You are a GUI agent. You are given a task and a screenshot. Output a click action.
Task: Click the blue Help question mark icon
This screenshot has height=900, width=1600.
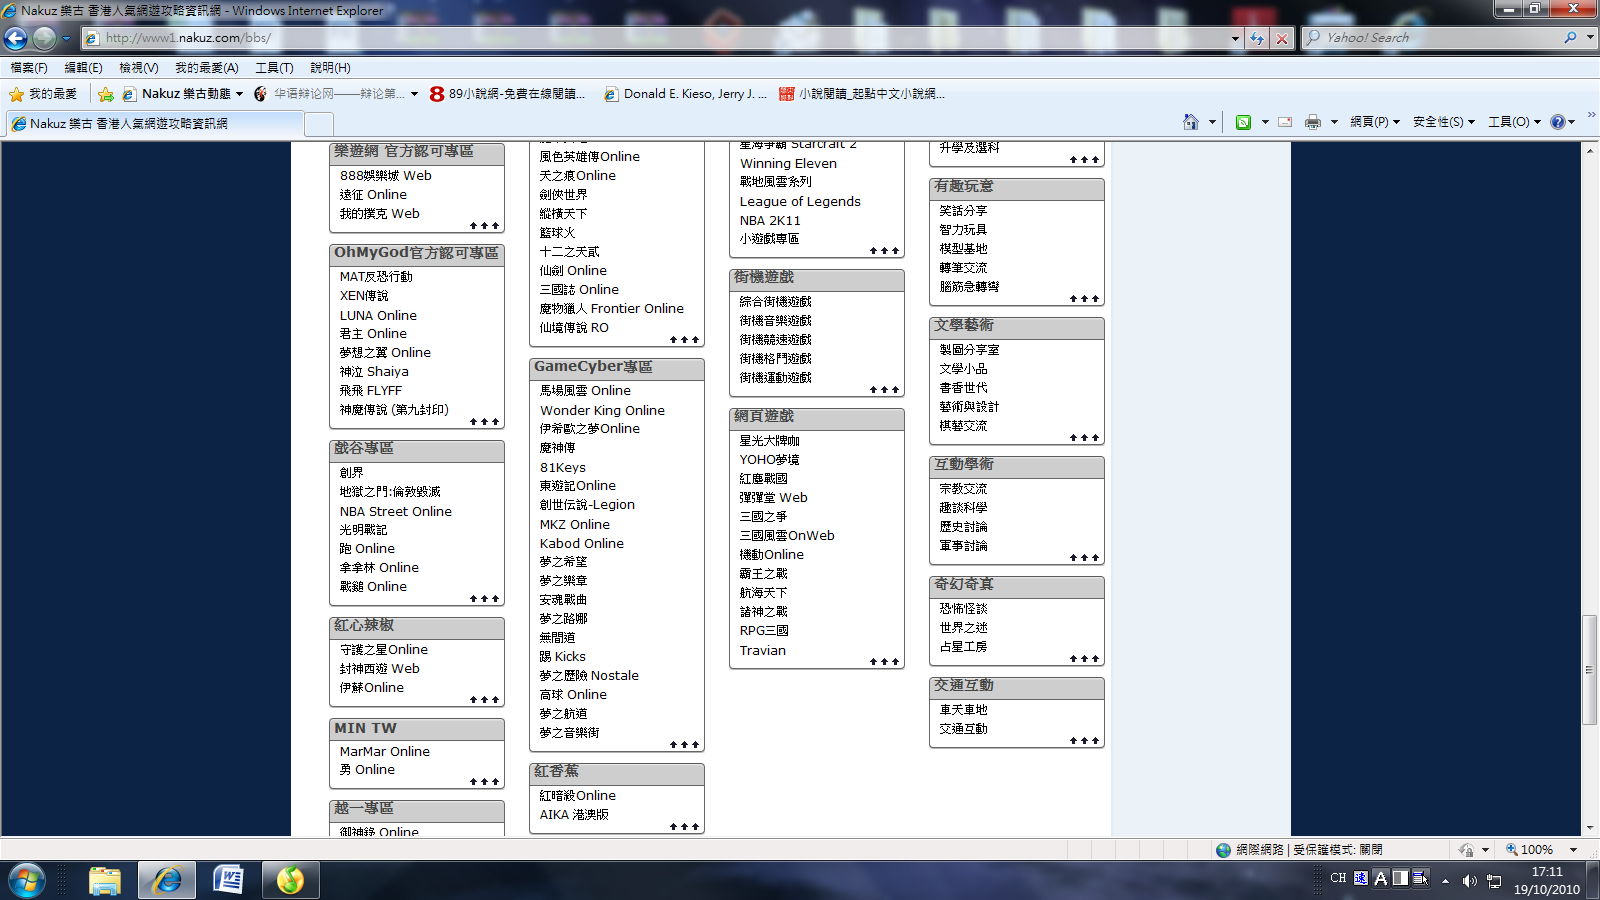coord(1557,122)
